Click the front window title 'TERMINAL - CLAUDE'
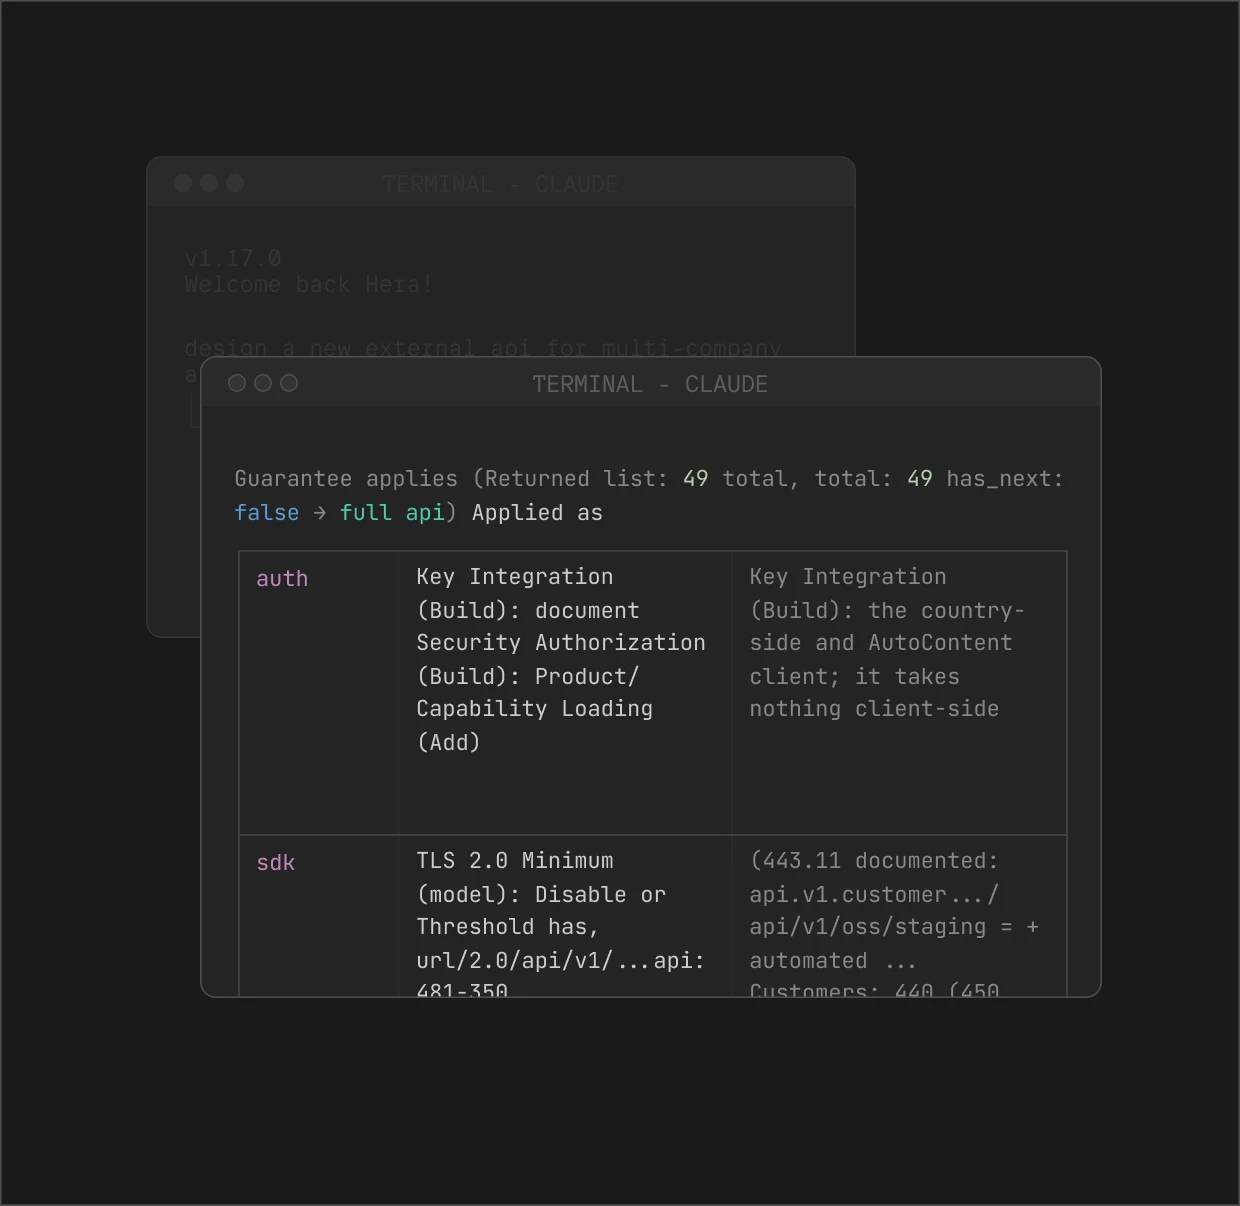Viewport: 1240px width, 1206px height. [x=650, y=384]
